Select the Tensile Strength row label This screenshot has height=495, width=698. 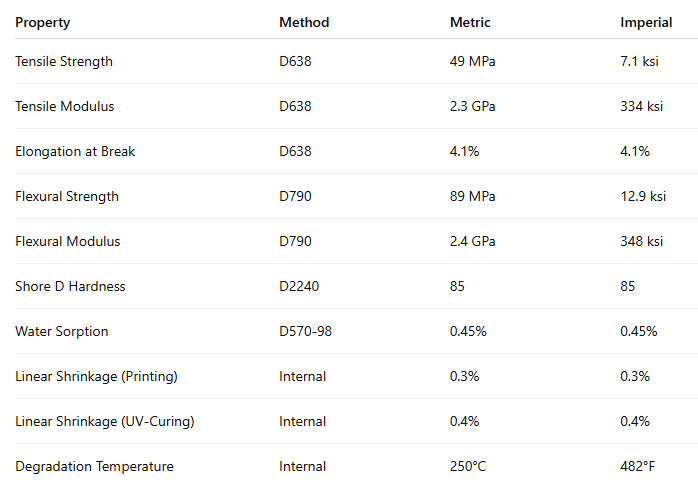64,61
